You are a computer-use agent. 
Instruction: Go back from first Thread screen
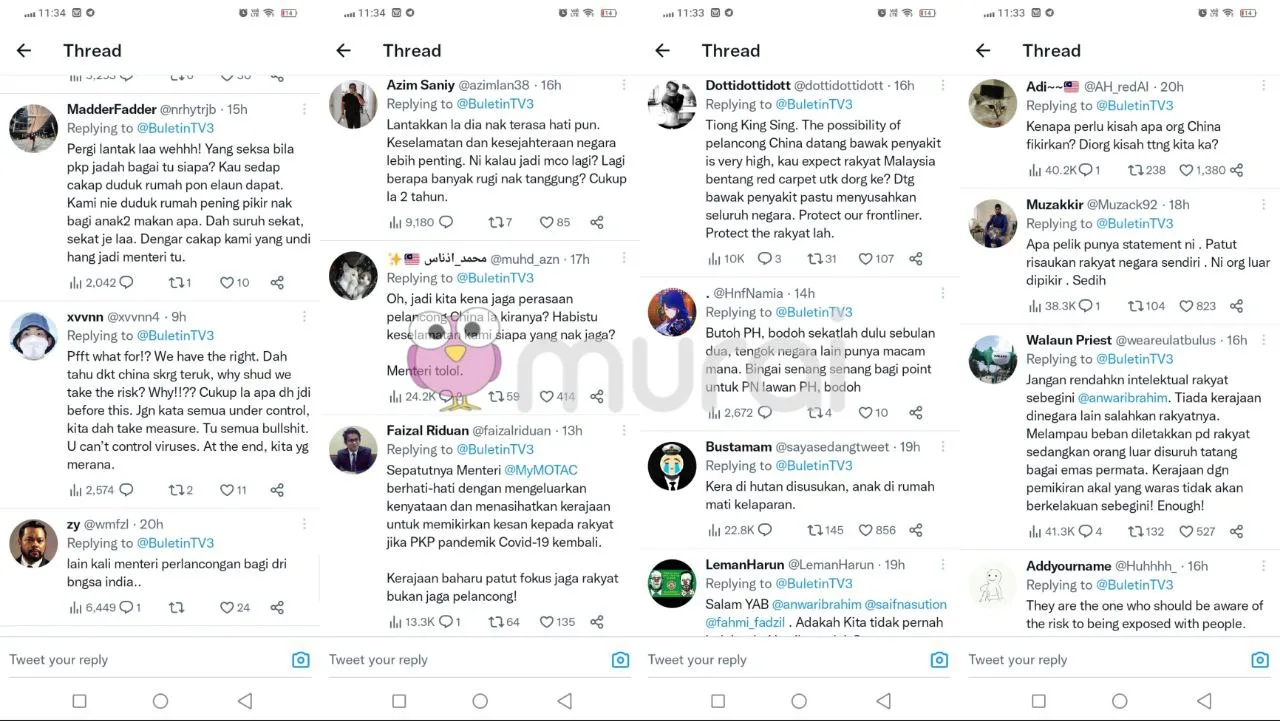[x=24, y=50]
